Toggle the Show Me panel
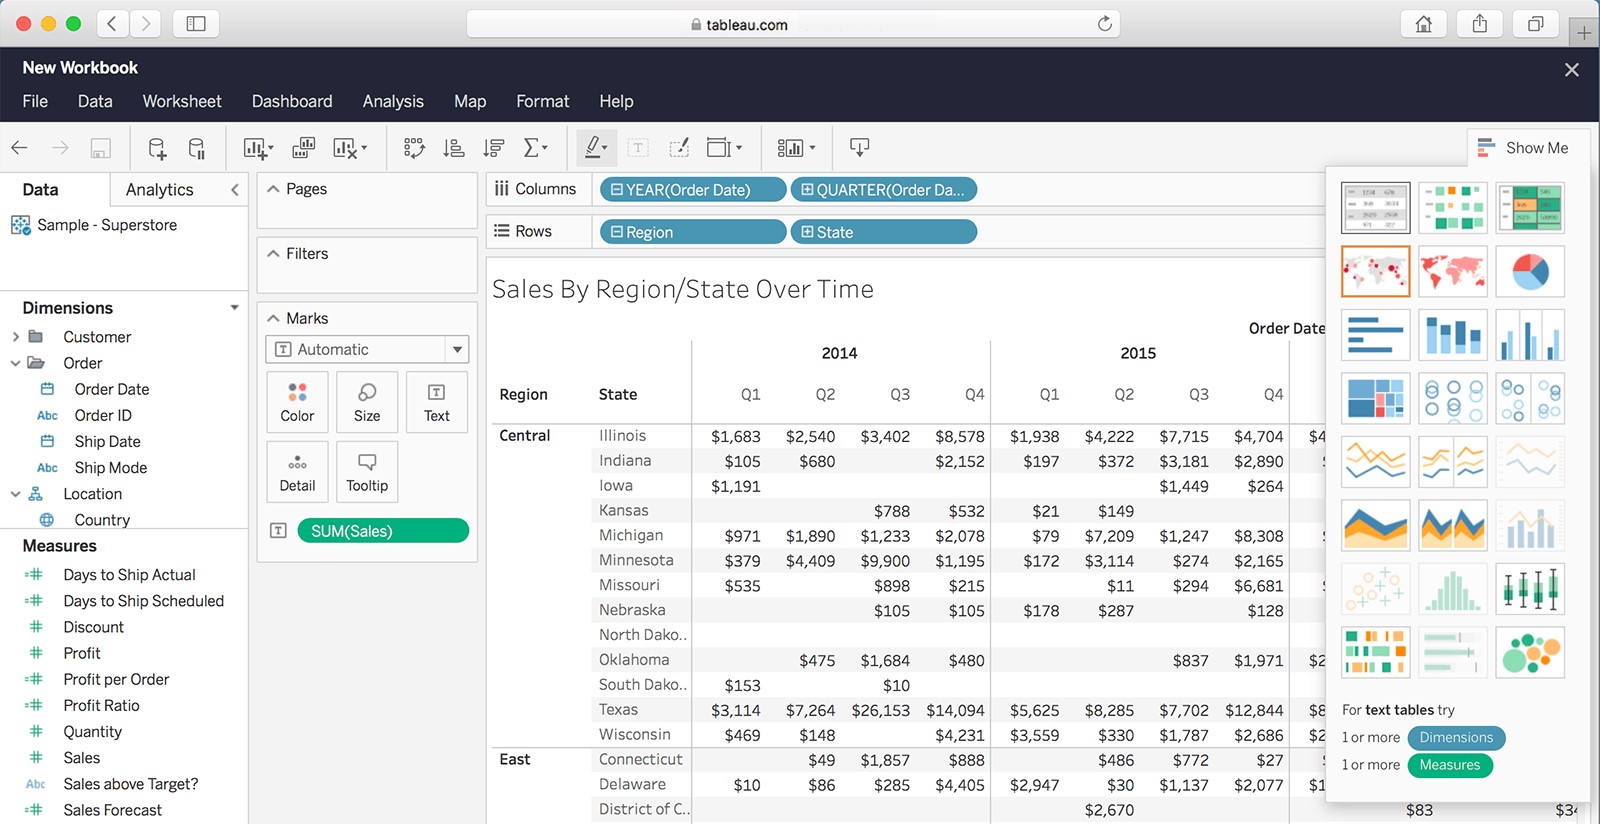 1523,148
